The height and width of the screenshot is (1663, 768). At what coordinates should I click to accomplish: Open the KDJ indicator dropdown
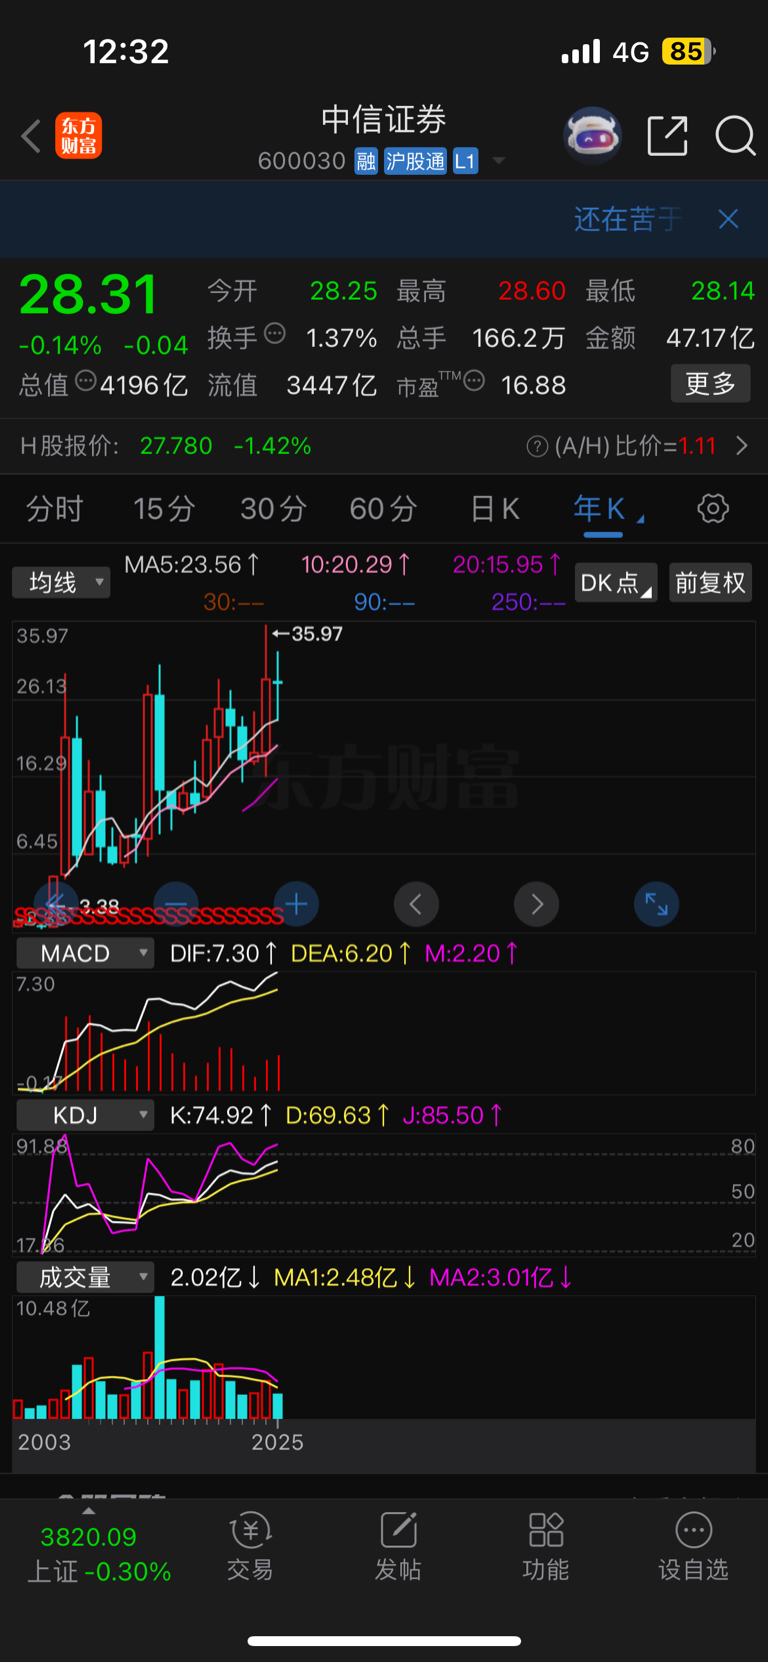pyautogui.click(x=85, y=1115)
